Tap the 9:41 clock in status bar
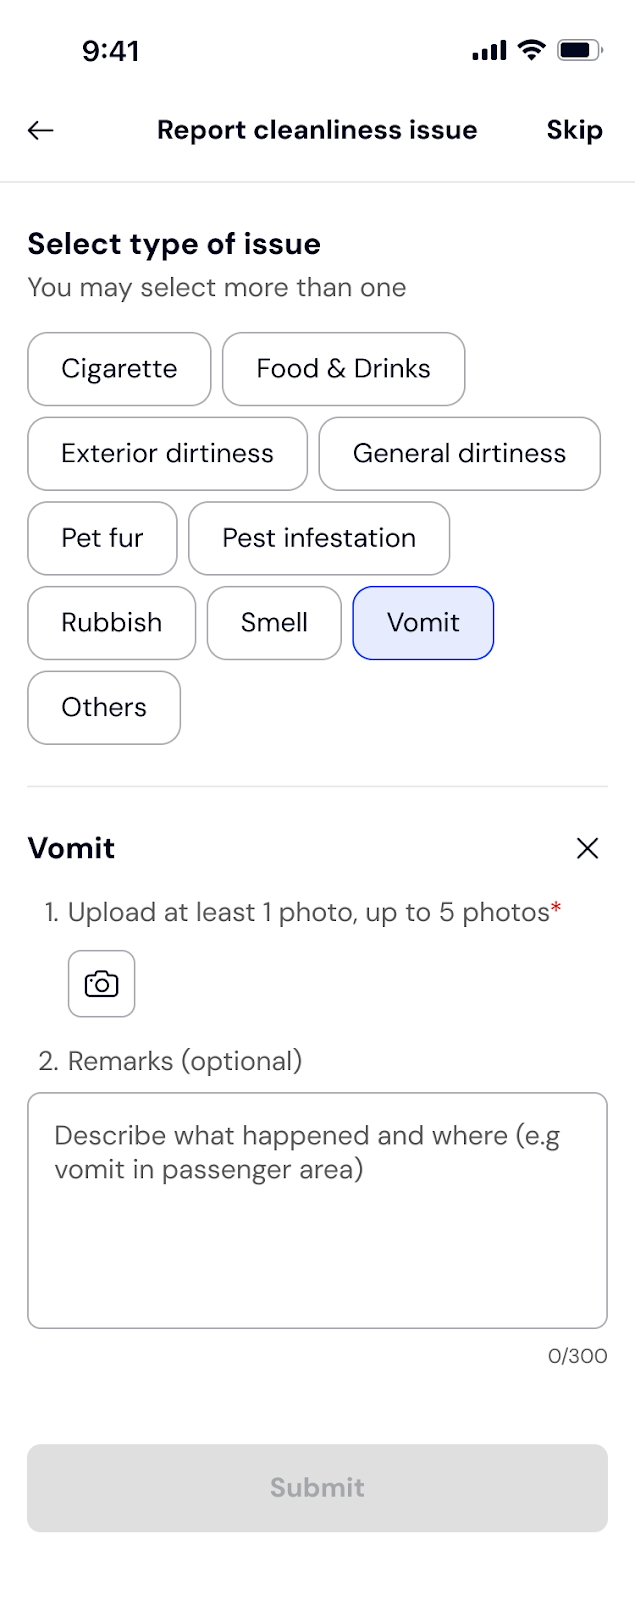The image size is (635, 1600). 111,51
